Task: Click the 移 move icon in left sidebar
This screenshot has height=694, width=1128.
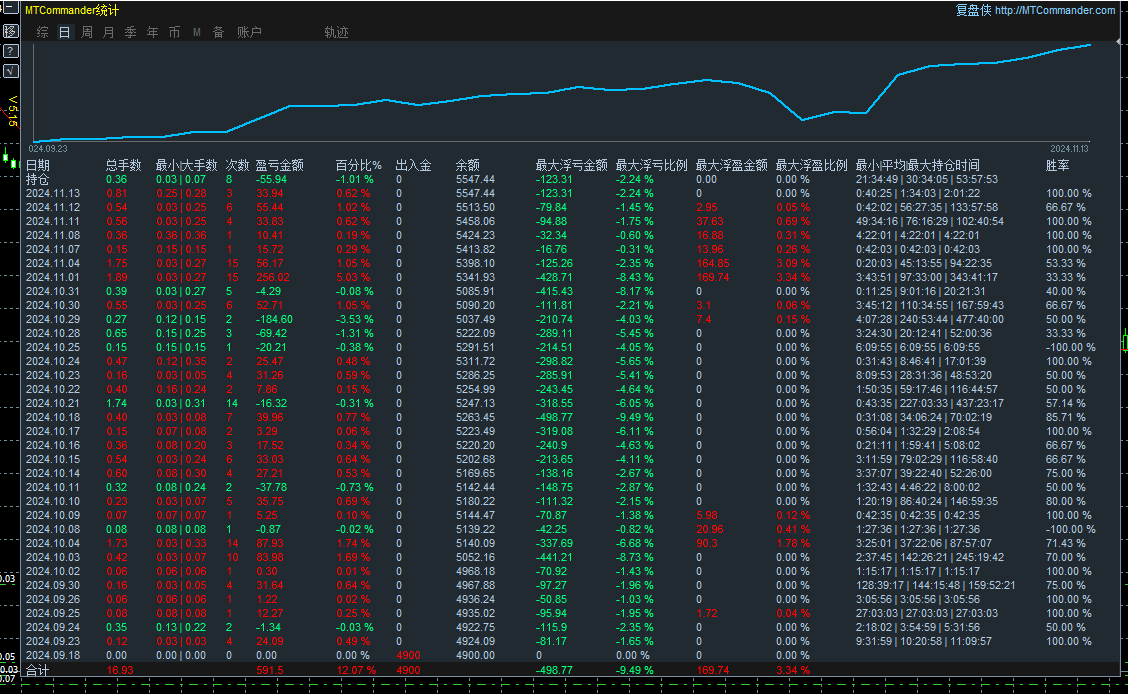Action: (x=11, y=31)
